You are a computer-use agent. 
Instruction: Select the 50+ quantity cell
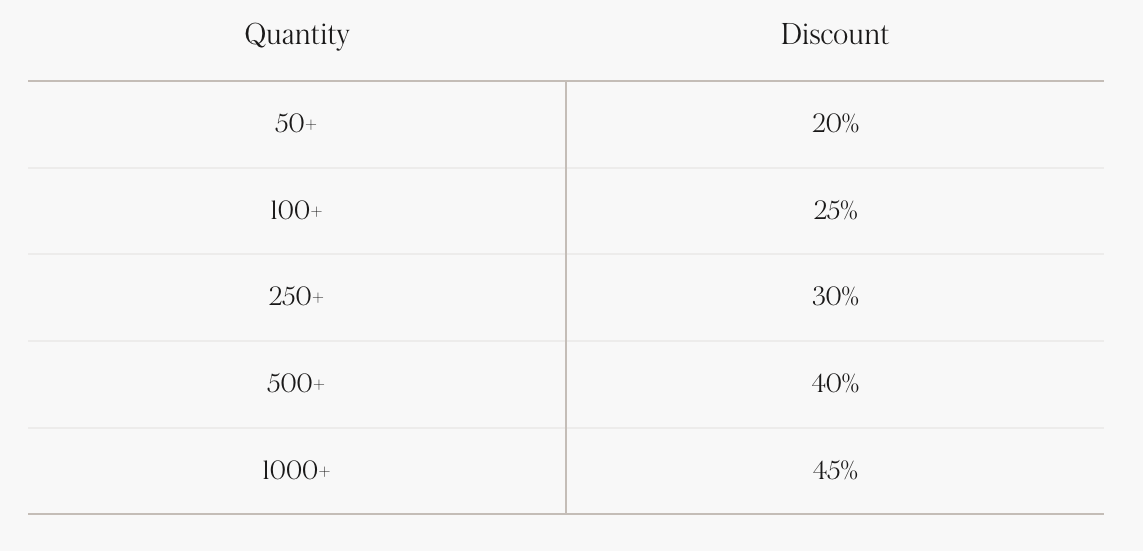[296, 124]
